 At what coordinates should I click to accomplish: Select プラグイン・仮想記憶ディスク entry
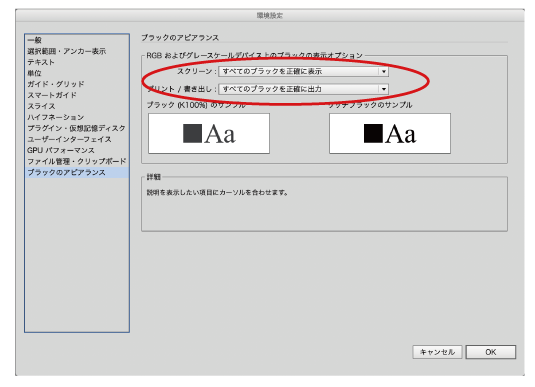pyautogui.click(x=76, y=128)
